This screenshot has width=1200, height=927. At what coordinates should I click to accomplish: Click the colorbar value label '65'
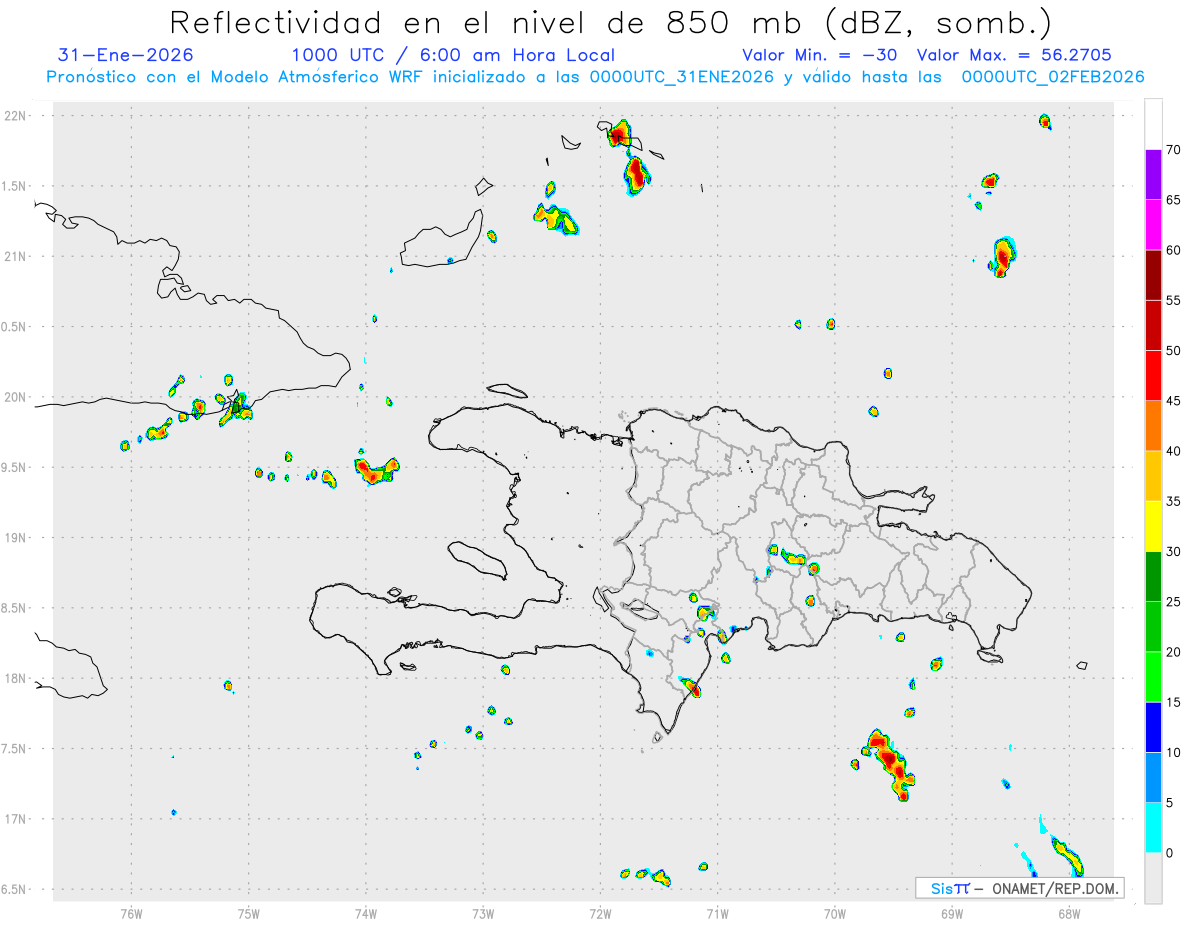coord(1174,200)
